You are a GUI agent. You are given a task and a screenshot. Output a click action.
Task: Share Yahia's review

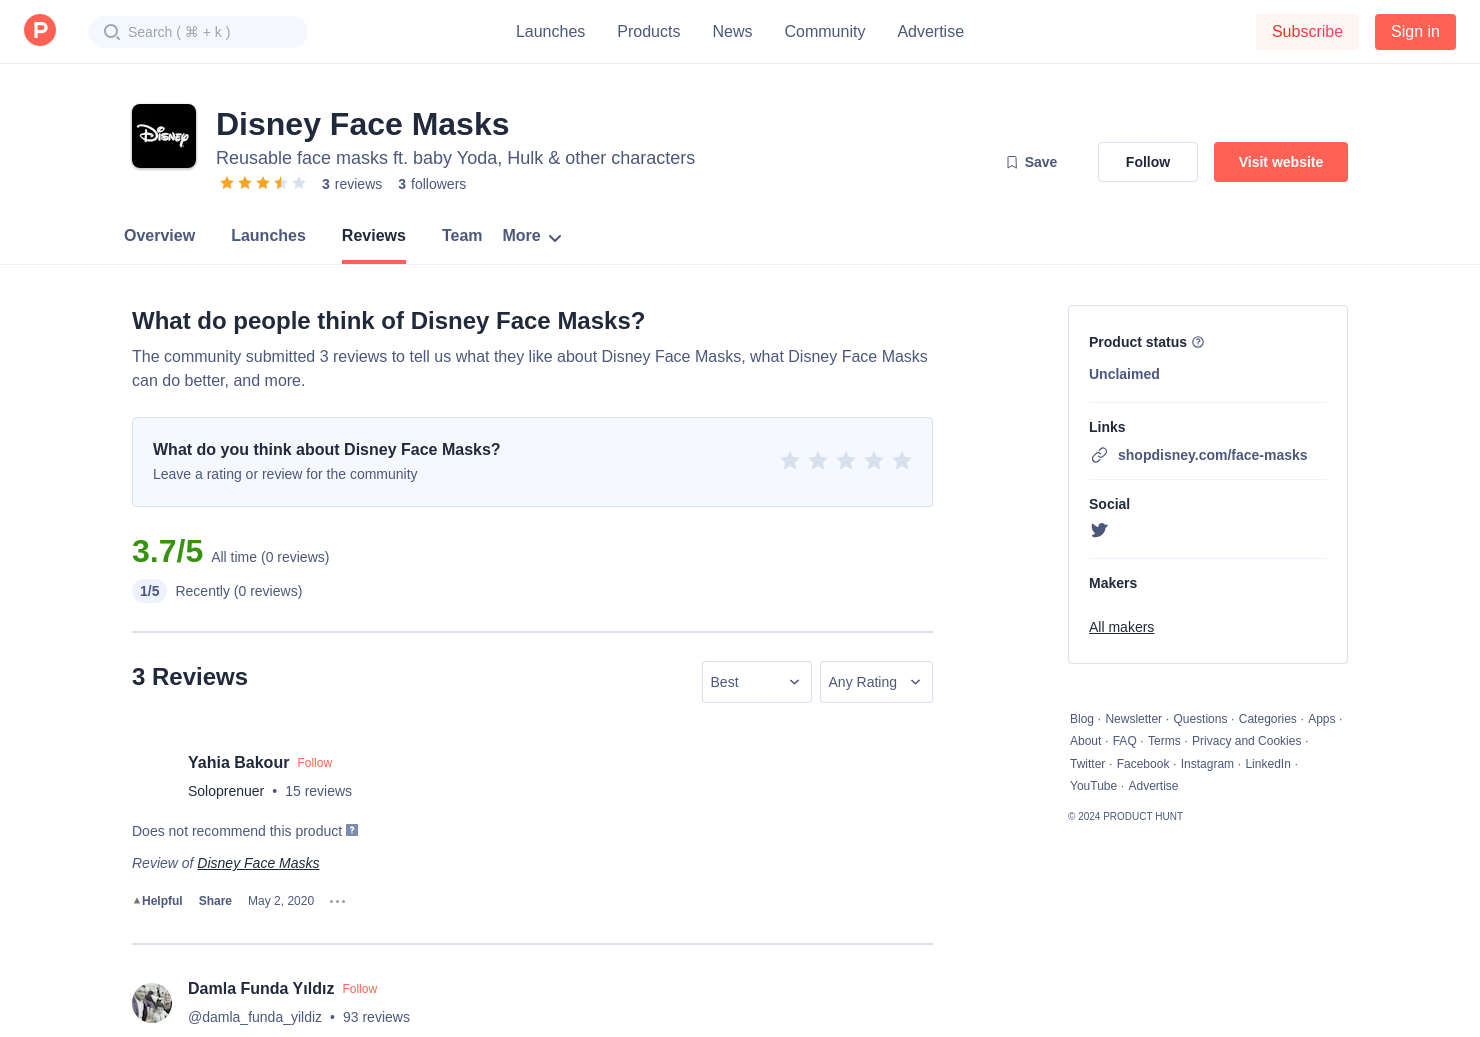tap(215, 901)
